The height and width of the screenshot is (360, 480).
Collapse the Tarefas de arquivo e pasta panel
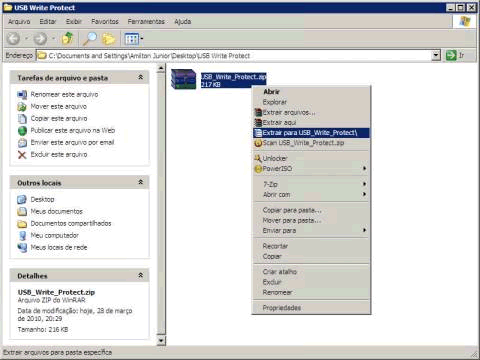[141, 77]
